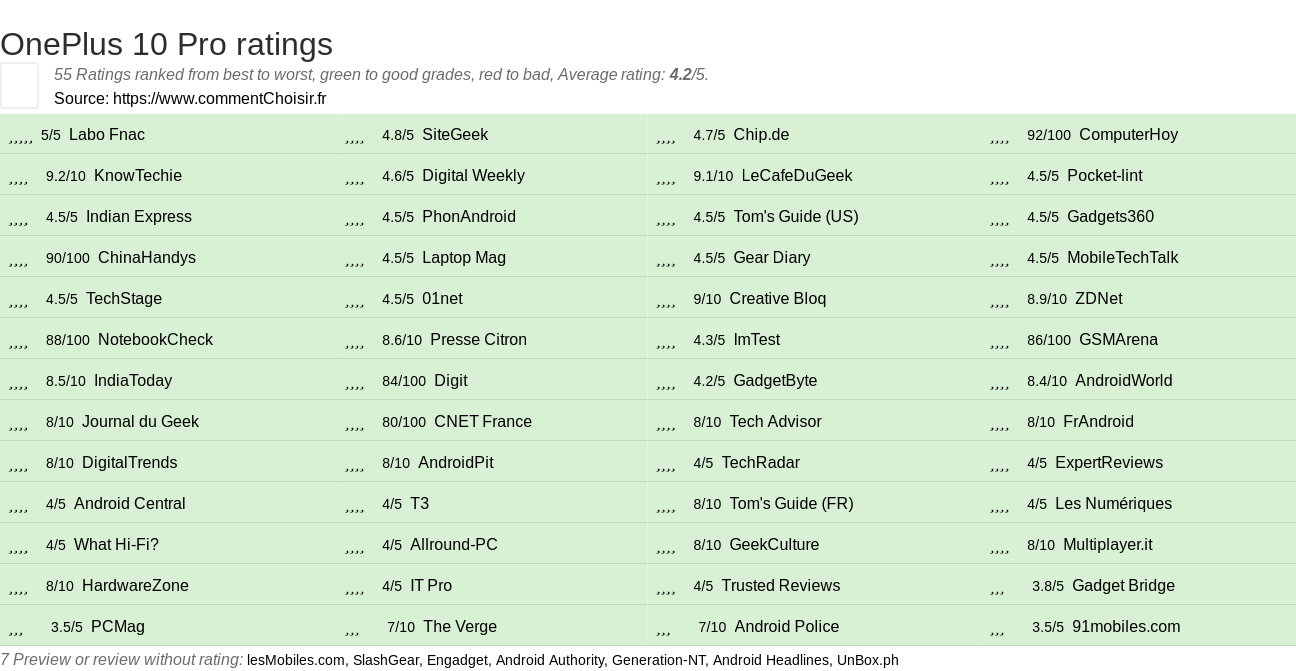The height and width of the screenshot is (671, 1296).
Task: Click the product thumbnail below the title
Action: click(19, 85)
